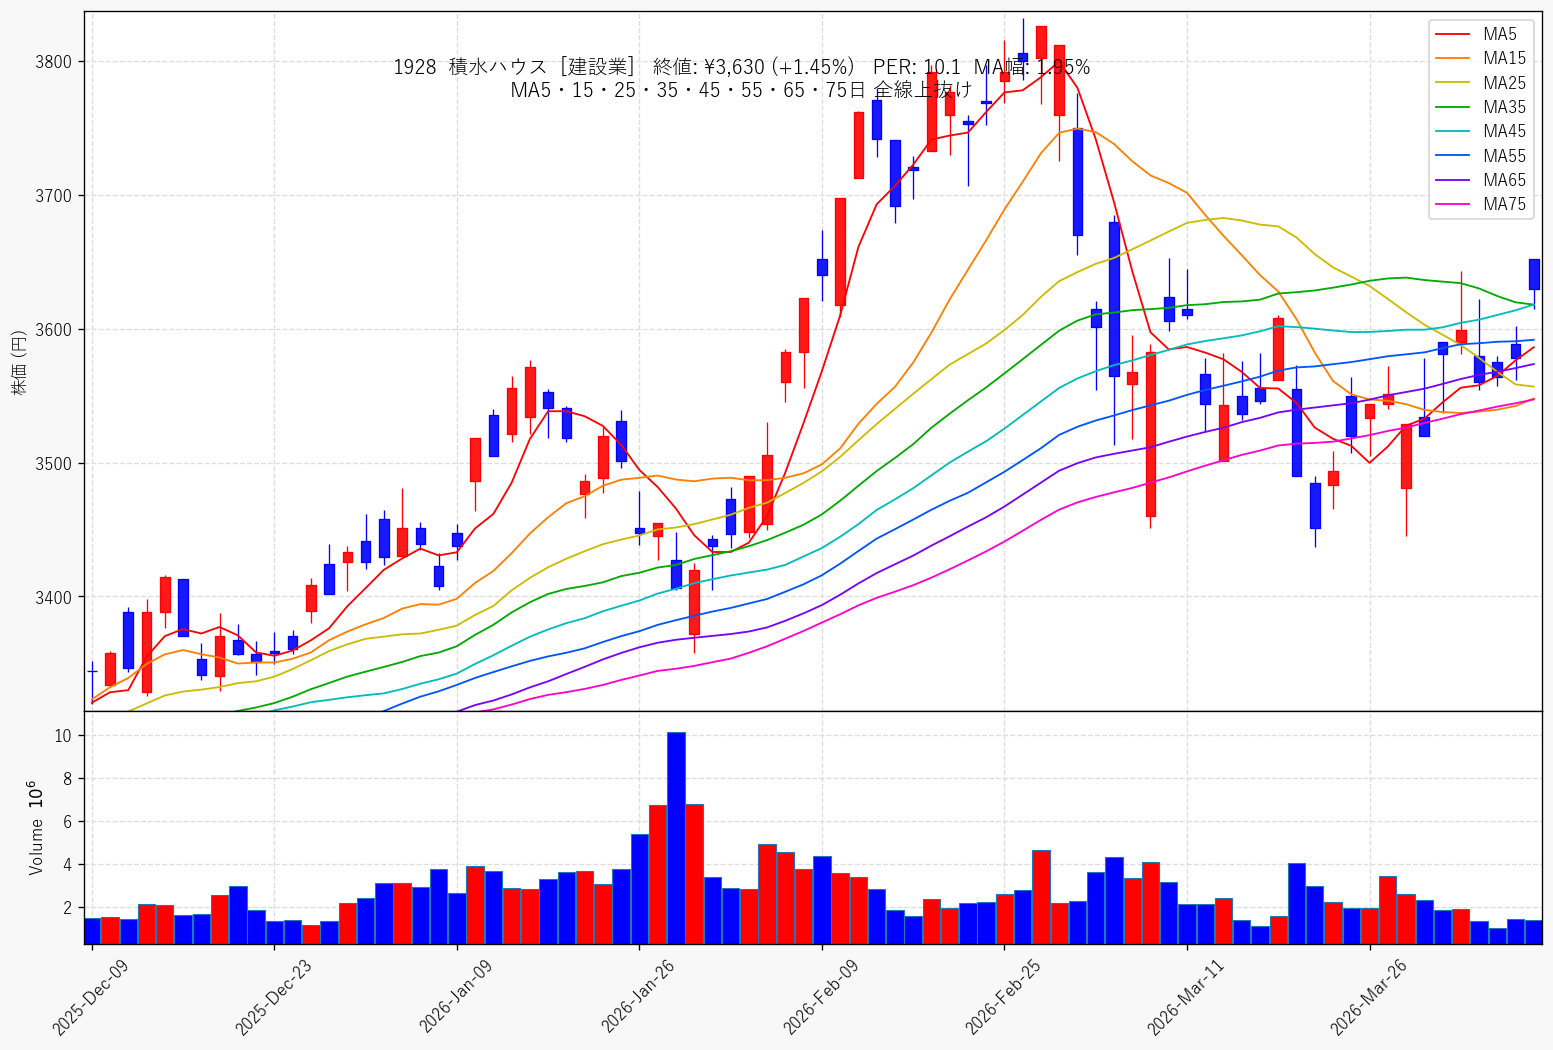
Task: Click the 株価 (円) y-axis label
Action: point(19,362)
